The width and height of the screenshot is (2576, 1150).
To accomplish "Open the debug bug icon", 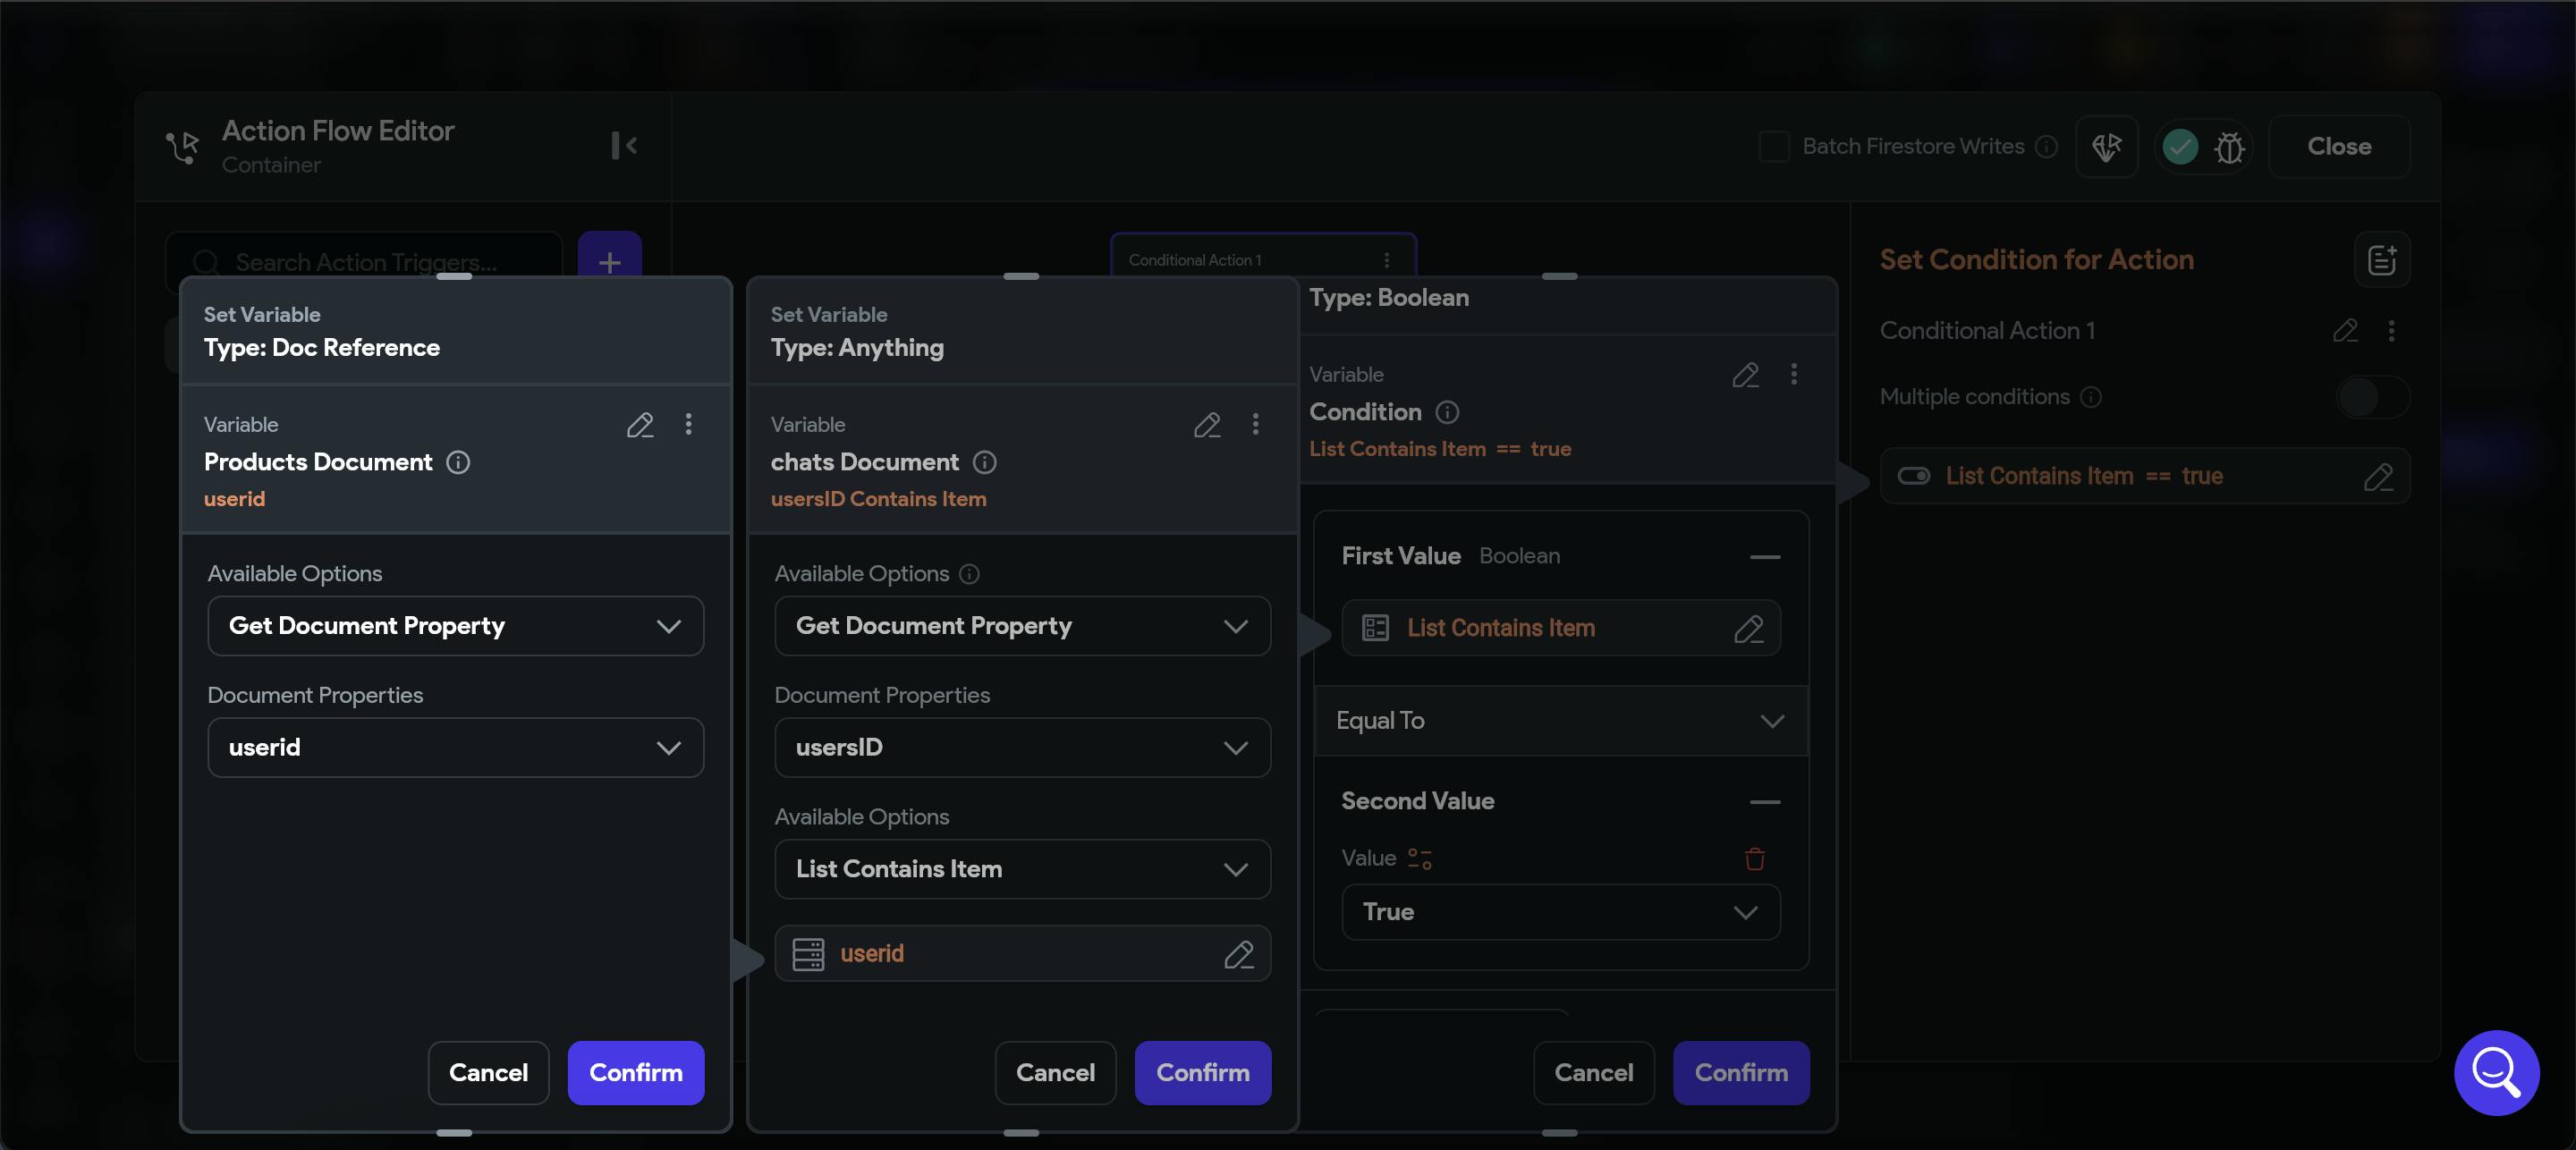I will 2229,148.
